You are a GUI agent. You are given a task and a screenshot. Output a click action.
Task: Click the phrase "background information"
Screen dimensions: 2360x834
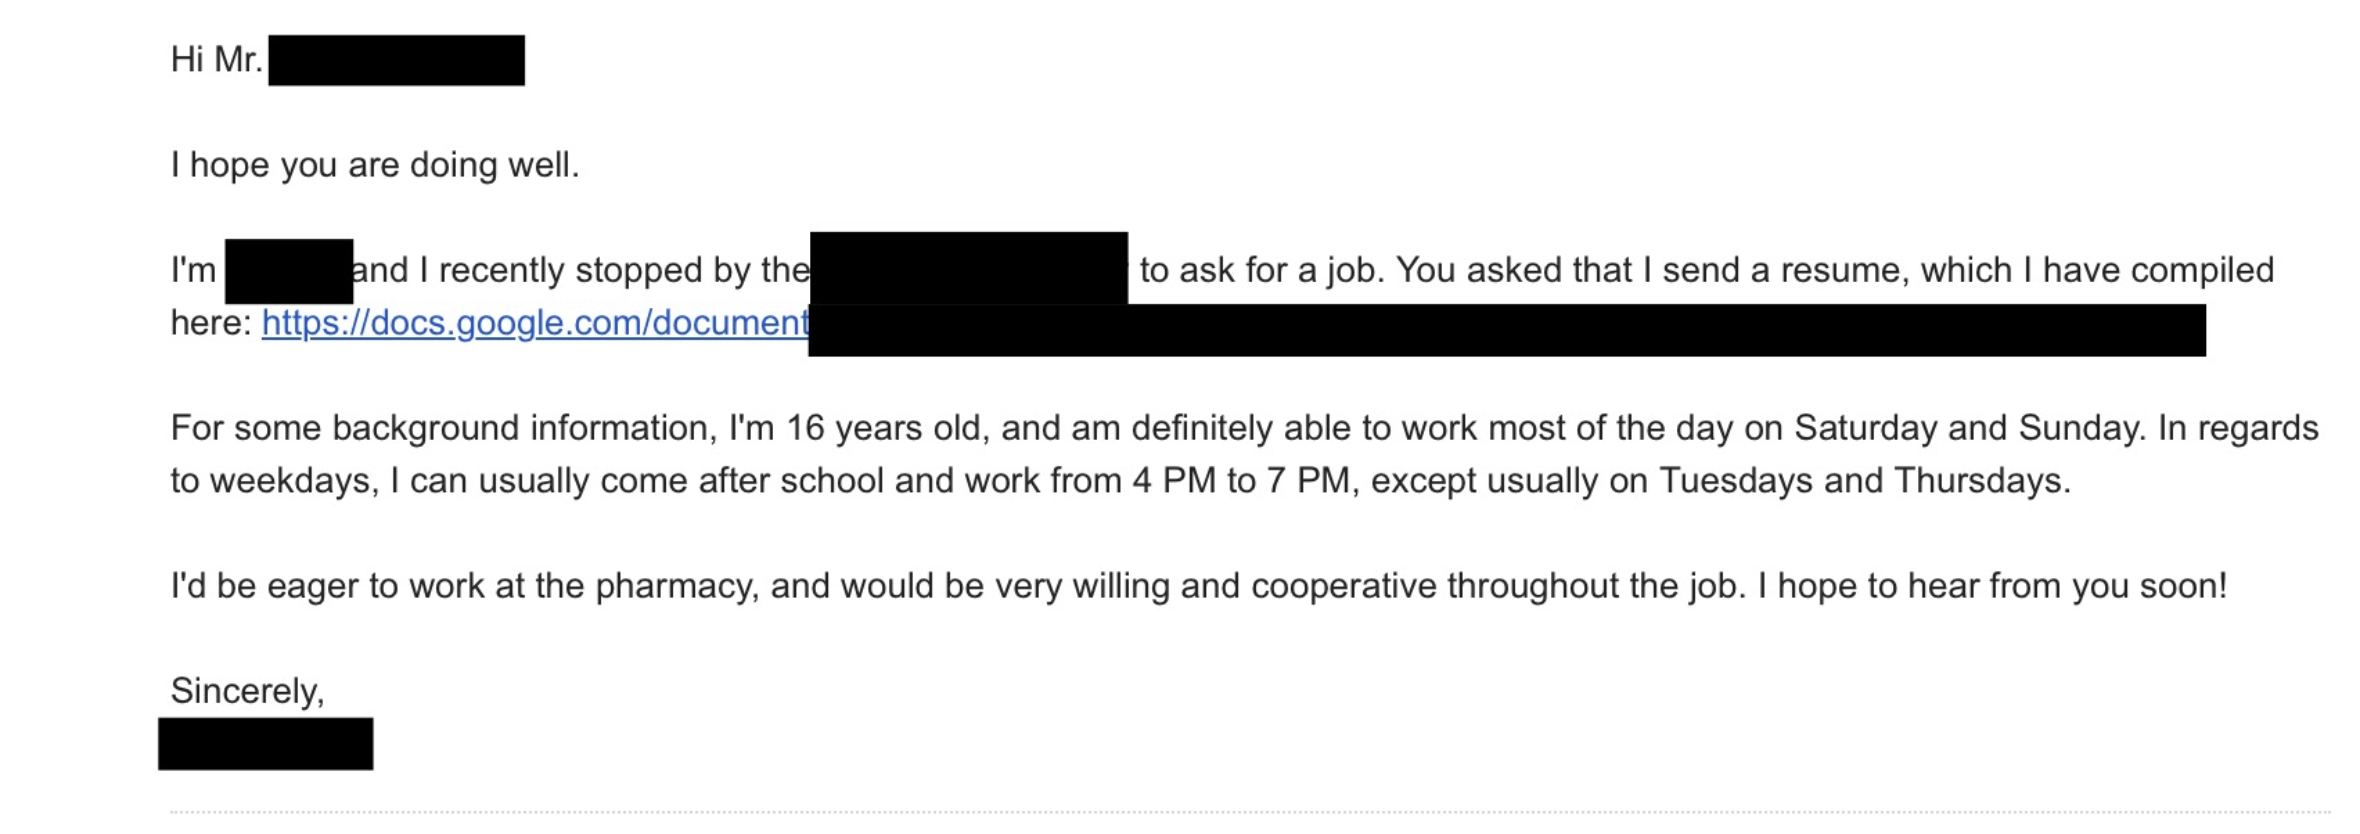[520, 428]
